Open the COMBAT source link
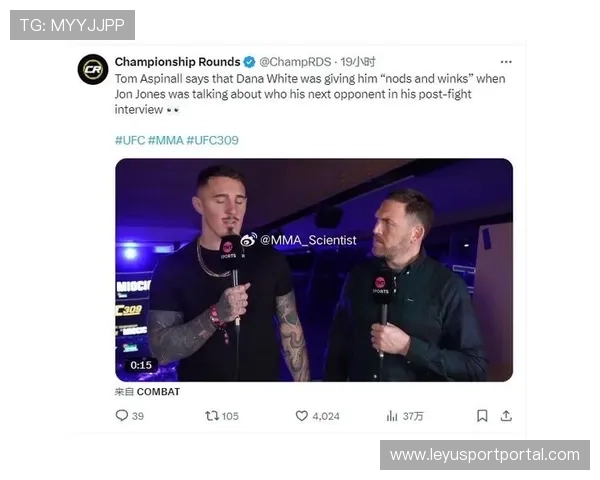Image resolution: width=600 pixels, height=480 pixels. (158, 392)
